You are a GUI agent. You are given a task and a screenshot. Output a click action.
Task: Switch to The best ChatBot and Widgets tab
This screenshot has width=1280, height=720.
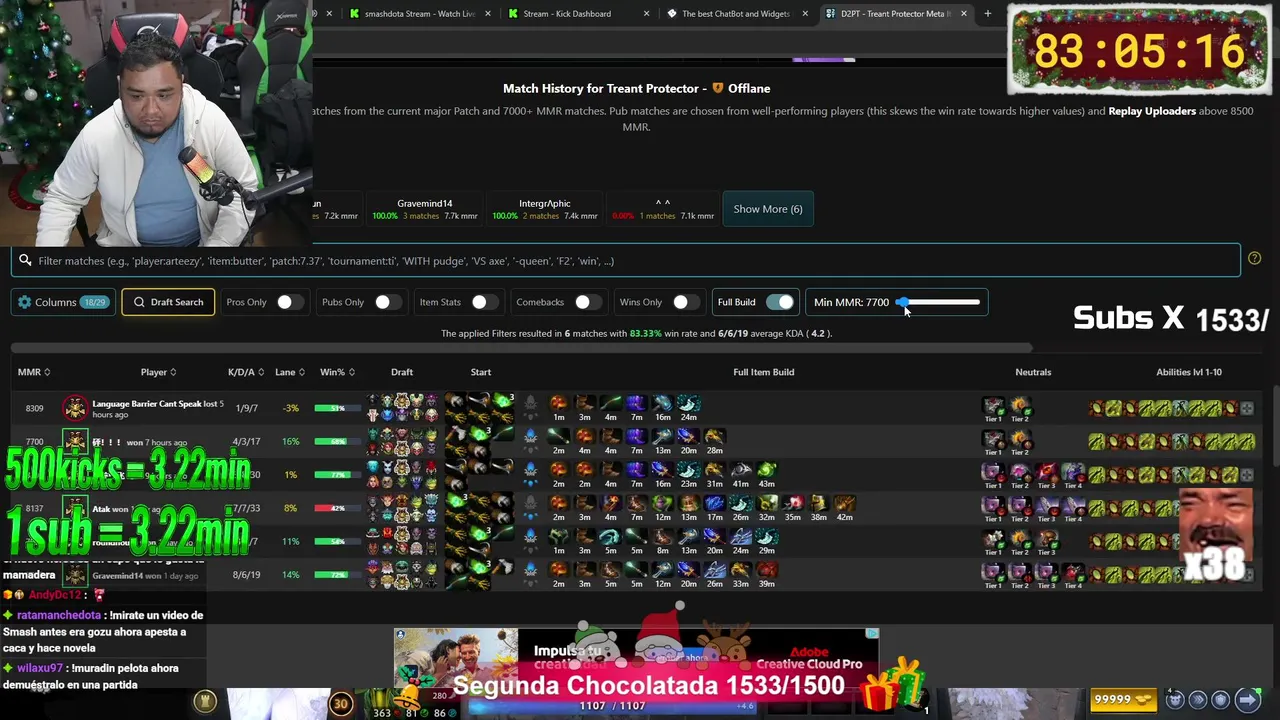pos(737,14)
